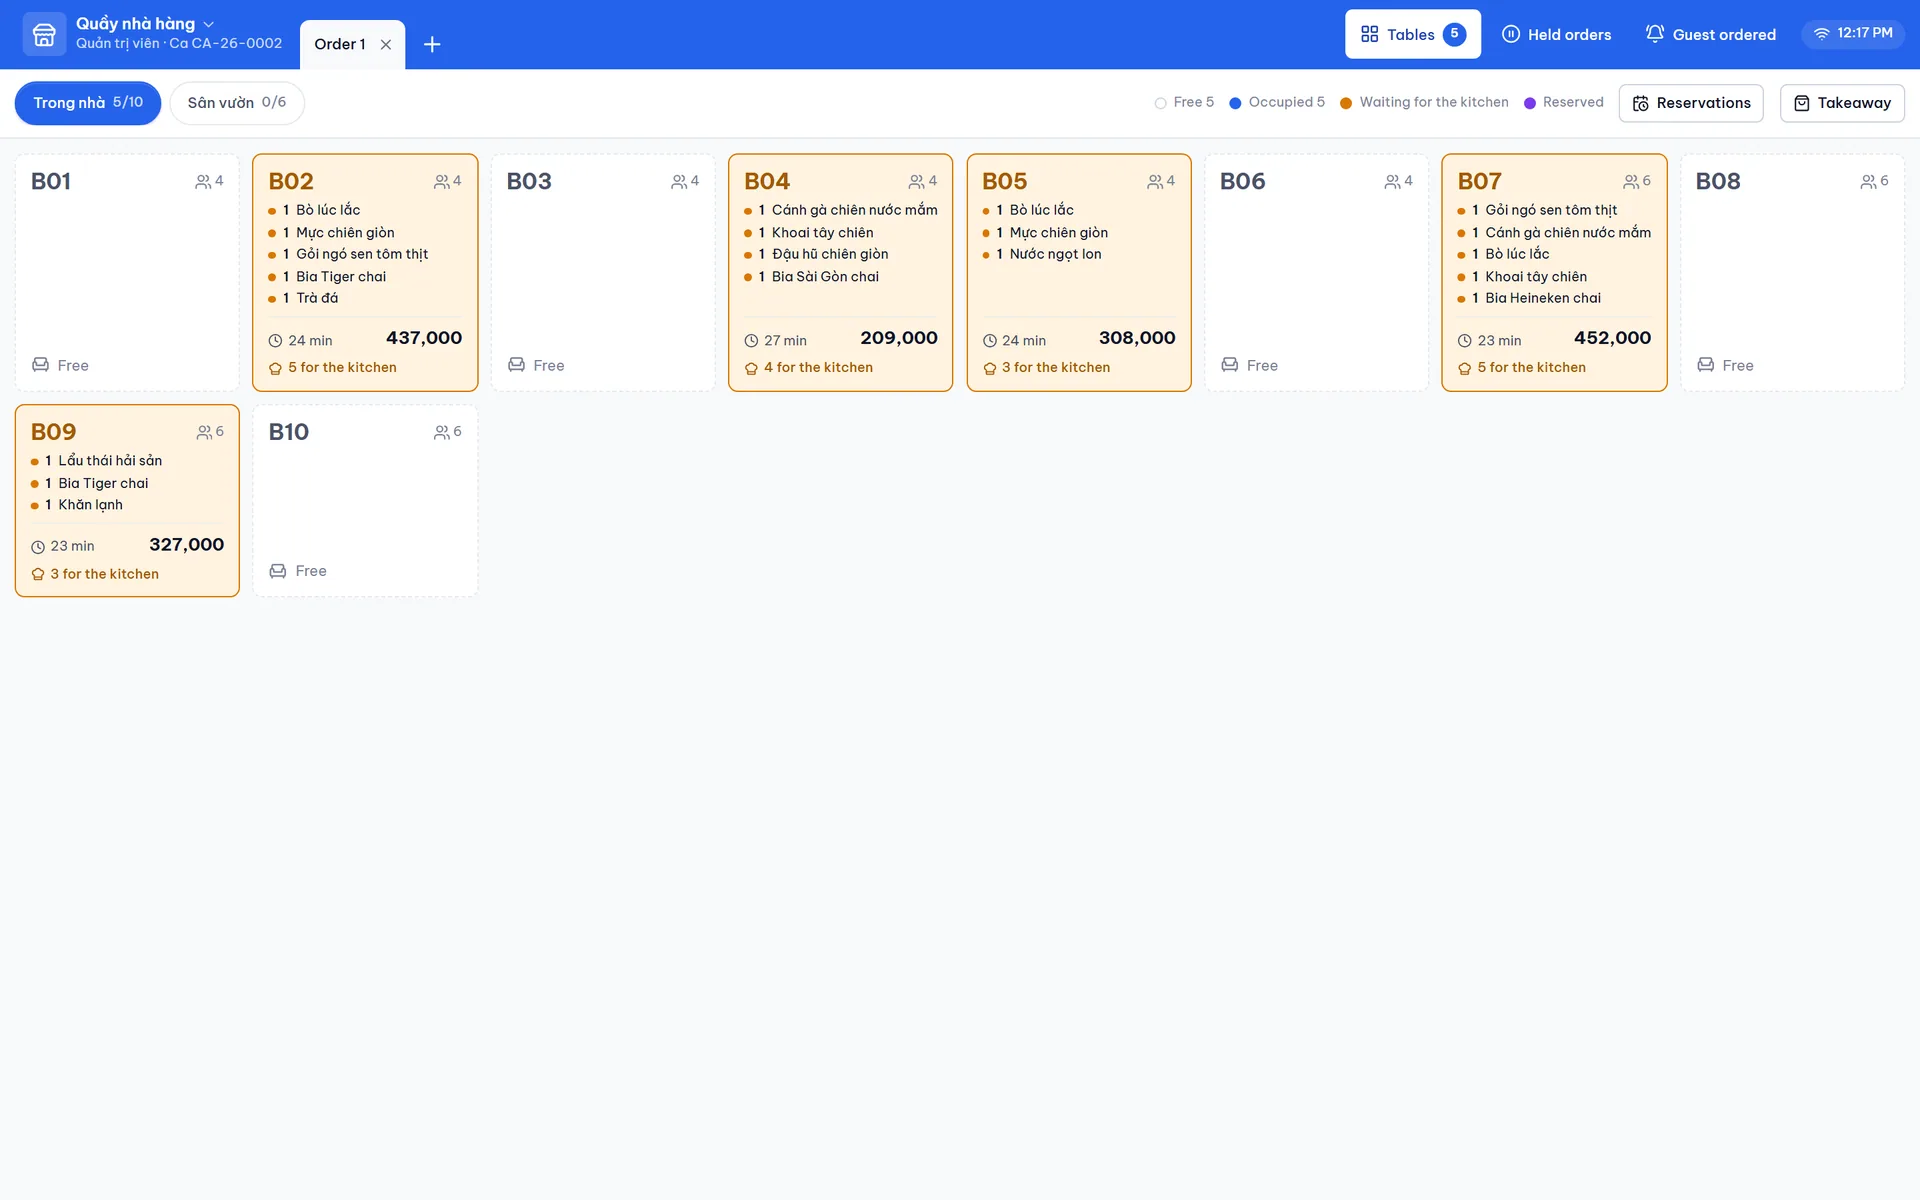Image resolution: width=1920 pixels, height=1200 pixels.
Task: Click the sofa Free icon on B03
Action: click(x=516, y=365)
